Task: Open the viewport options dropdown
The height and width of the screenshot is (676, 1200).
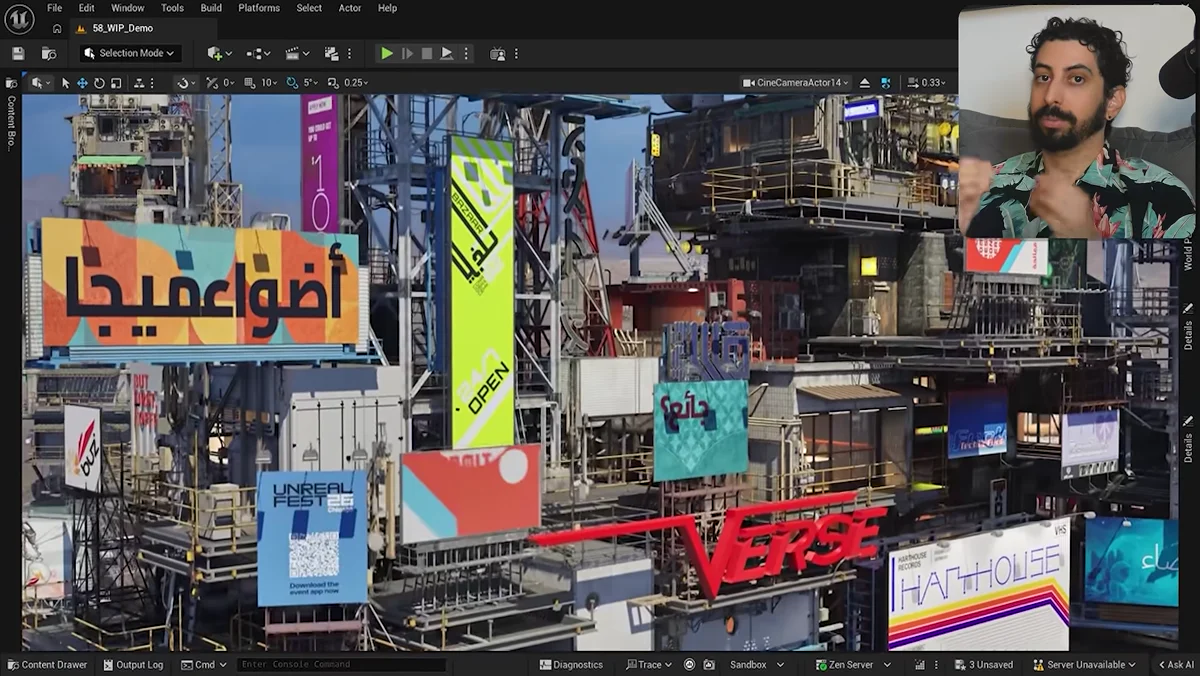Action: pos(41,82)
